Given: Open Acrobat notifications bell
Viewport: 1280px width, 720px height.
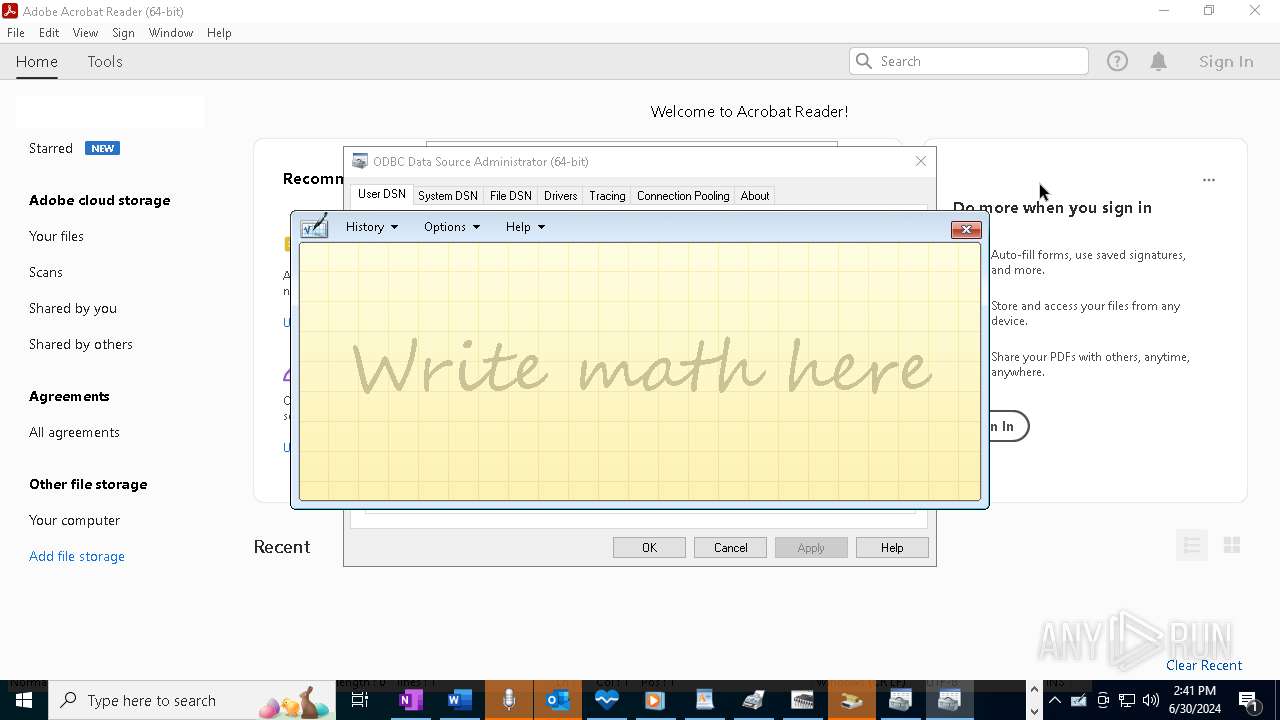Looking at the screenshot, I should point(1159,61).
